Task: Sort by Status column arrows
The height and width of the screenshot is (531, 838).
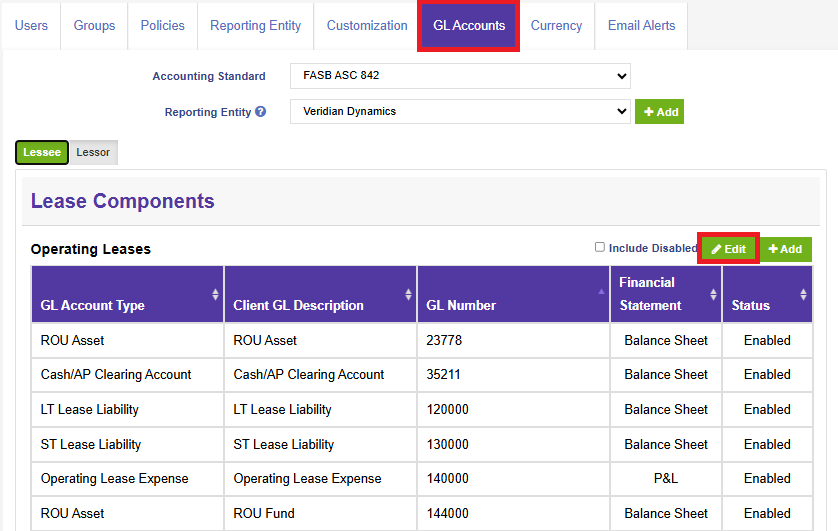Action: click(803, 294)
